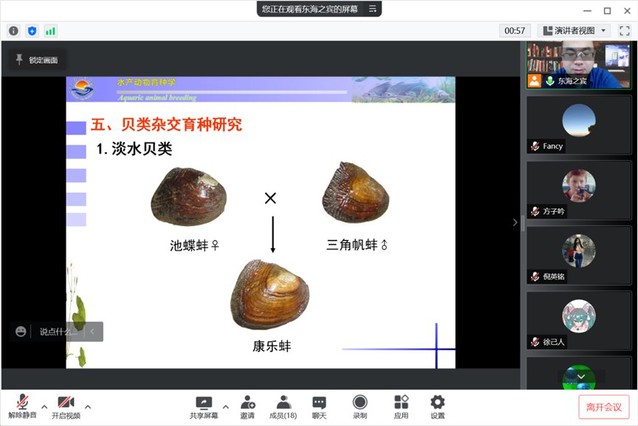Expand video options arrow

click(x=88, y=406)
